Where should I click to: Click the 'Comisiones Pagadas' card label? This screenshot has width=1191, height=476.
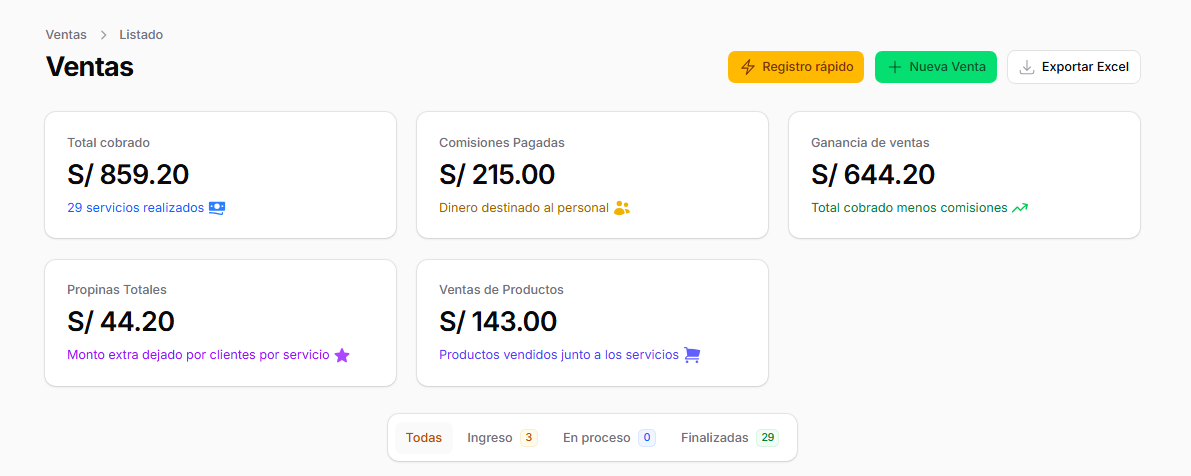coord(501,142)
